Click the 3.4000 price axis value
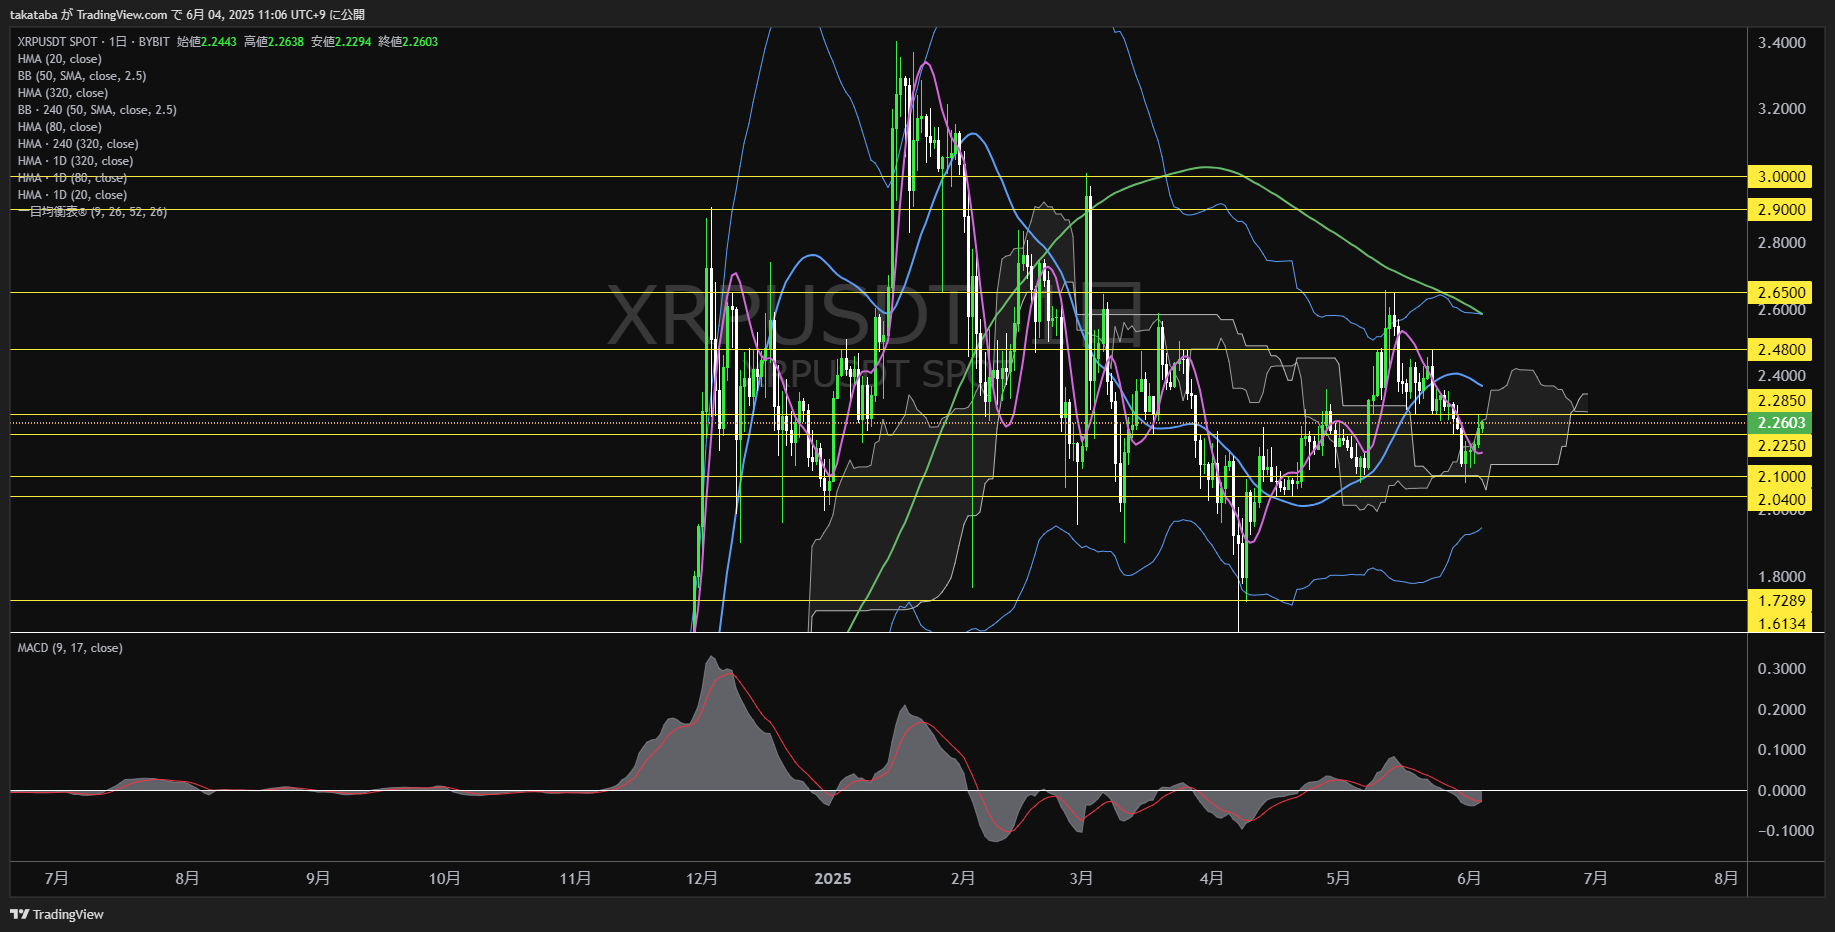The image size is (1835, 932). (1781, 42)
